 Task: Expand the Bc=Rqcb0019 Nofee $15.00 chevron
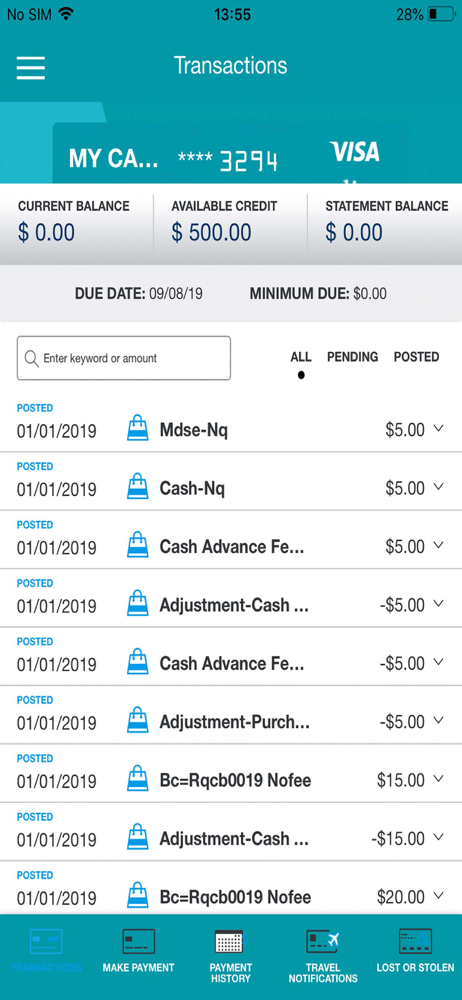point(438,779)
